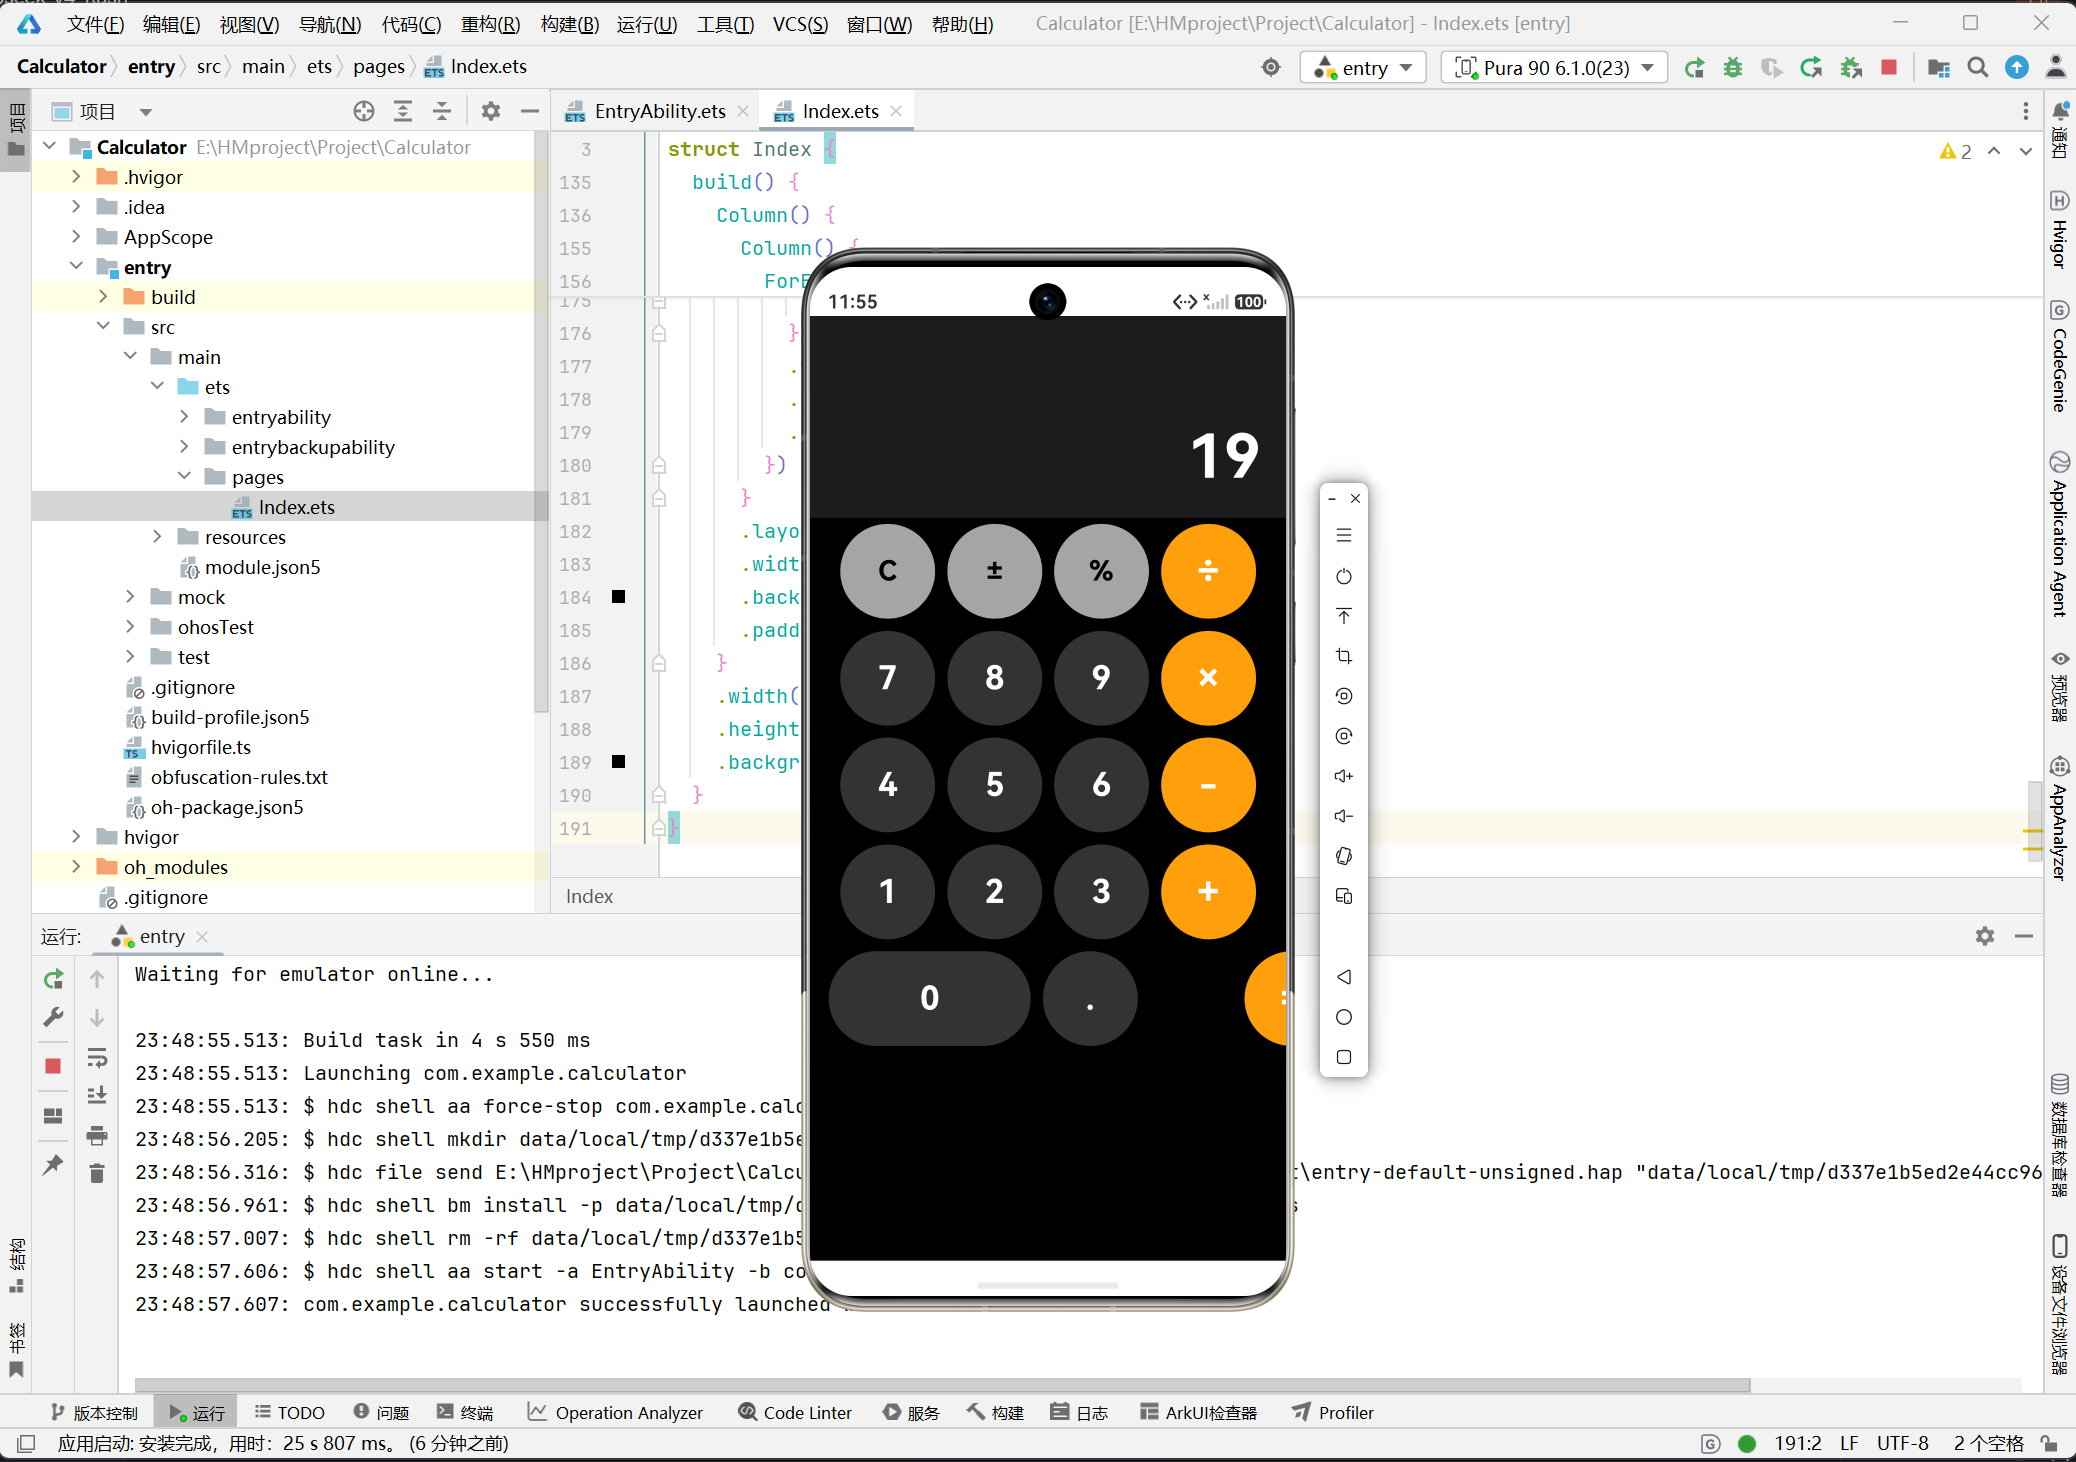Open the VCS(S) menu
The height and width of the screenshot is (1462, 2076).
[x=800, y=24]
